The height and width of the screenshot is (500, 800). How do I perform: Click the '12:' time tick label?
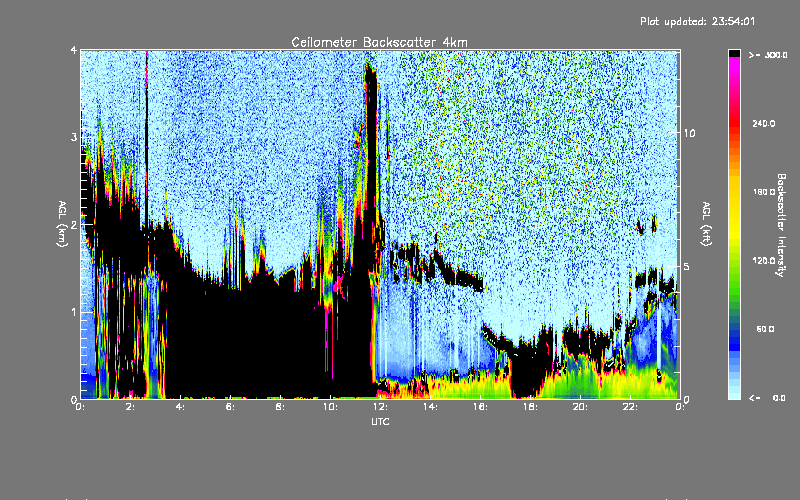click(380, 407)
